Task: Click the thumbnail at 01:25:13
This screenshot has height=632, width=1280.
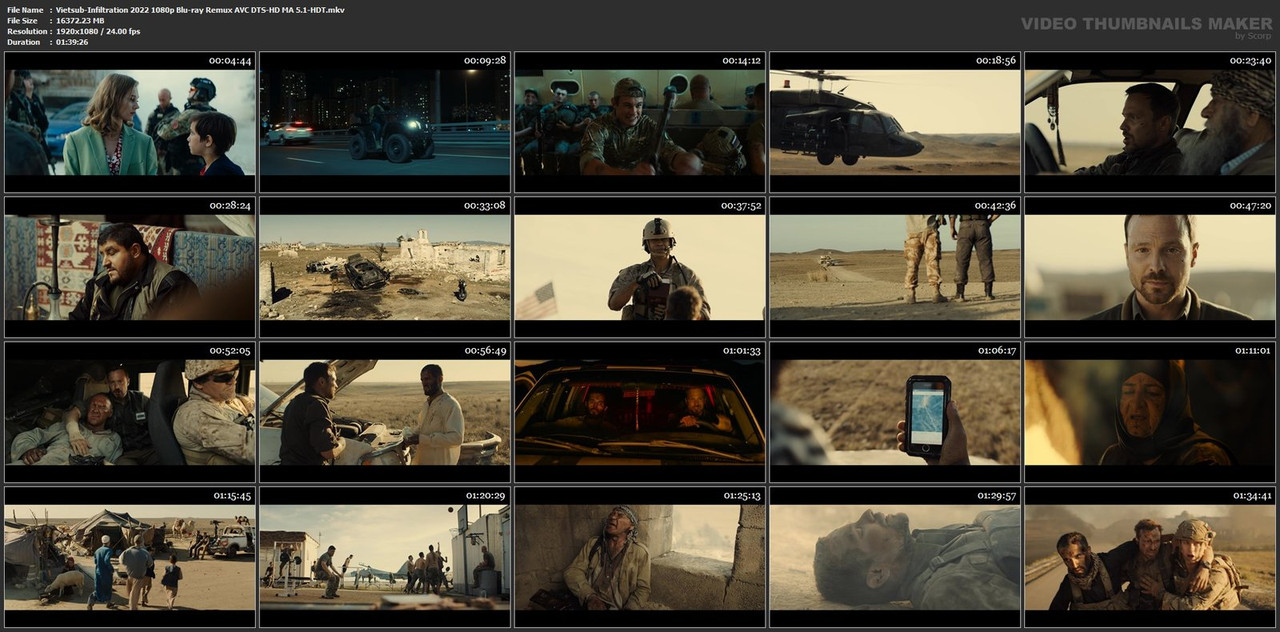Action: click(x=640, y=557)
